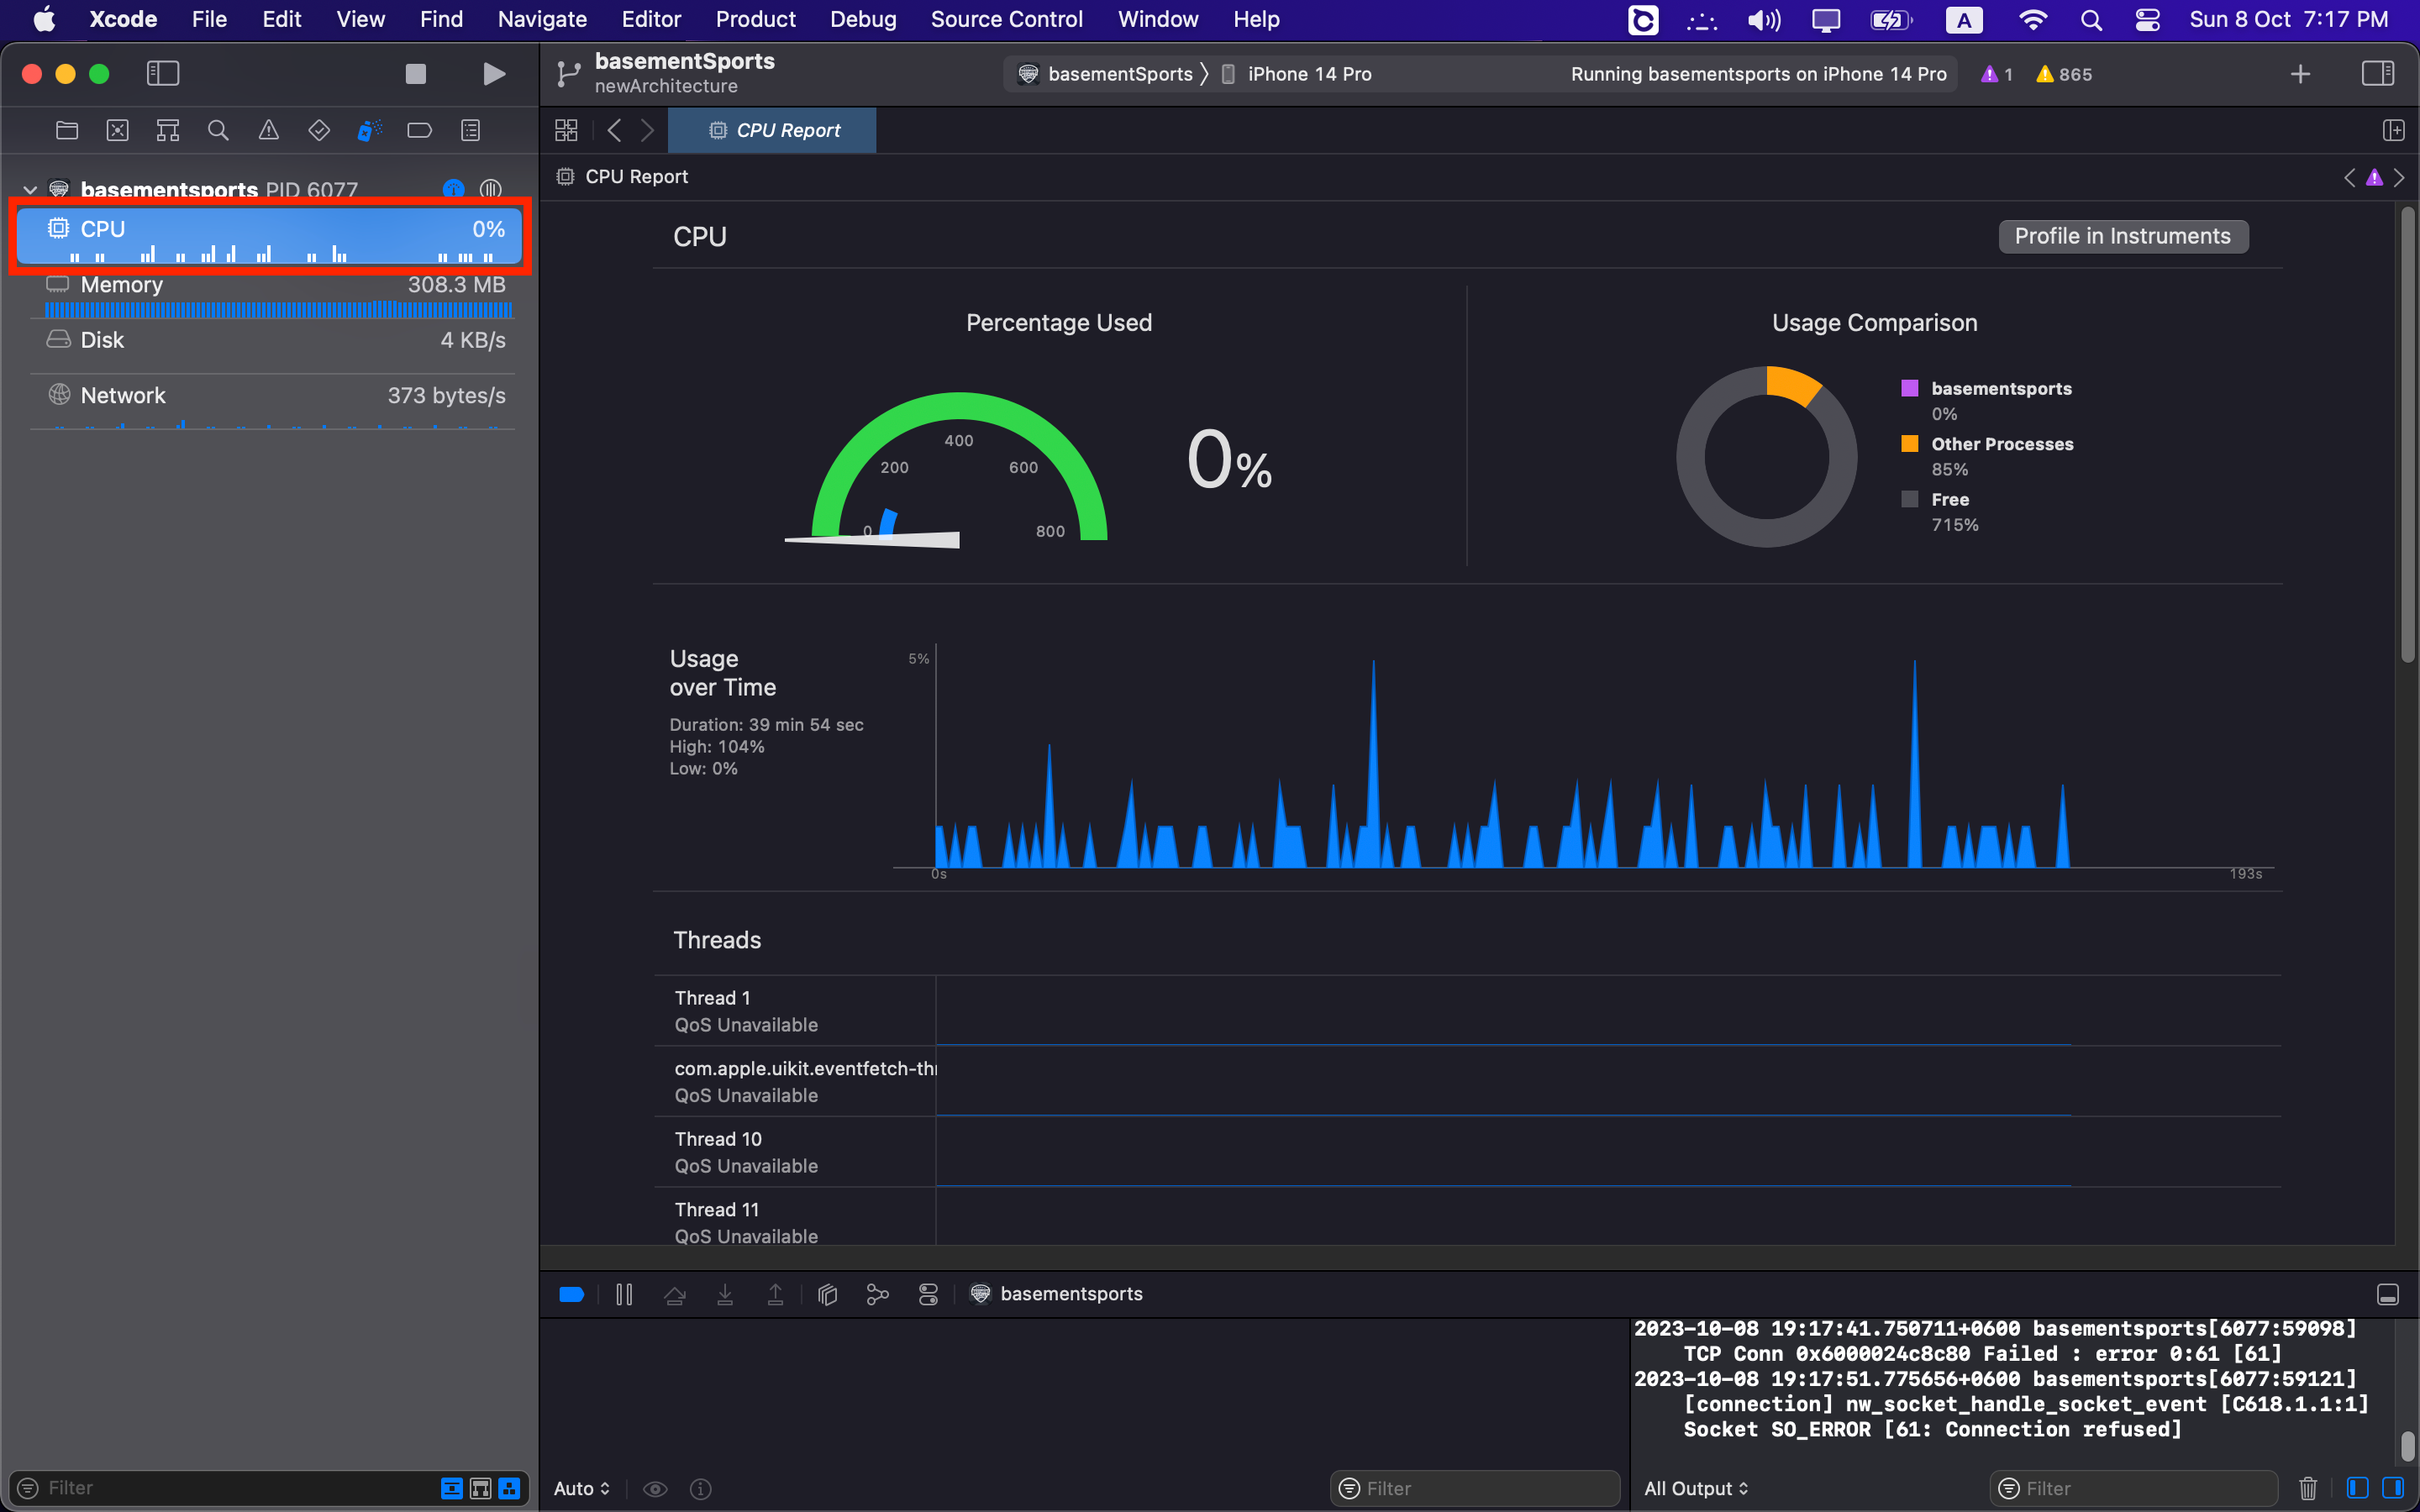
Task: Click the Step Into icon
Action: 725,1294
